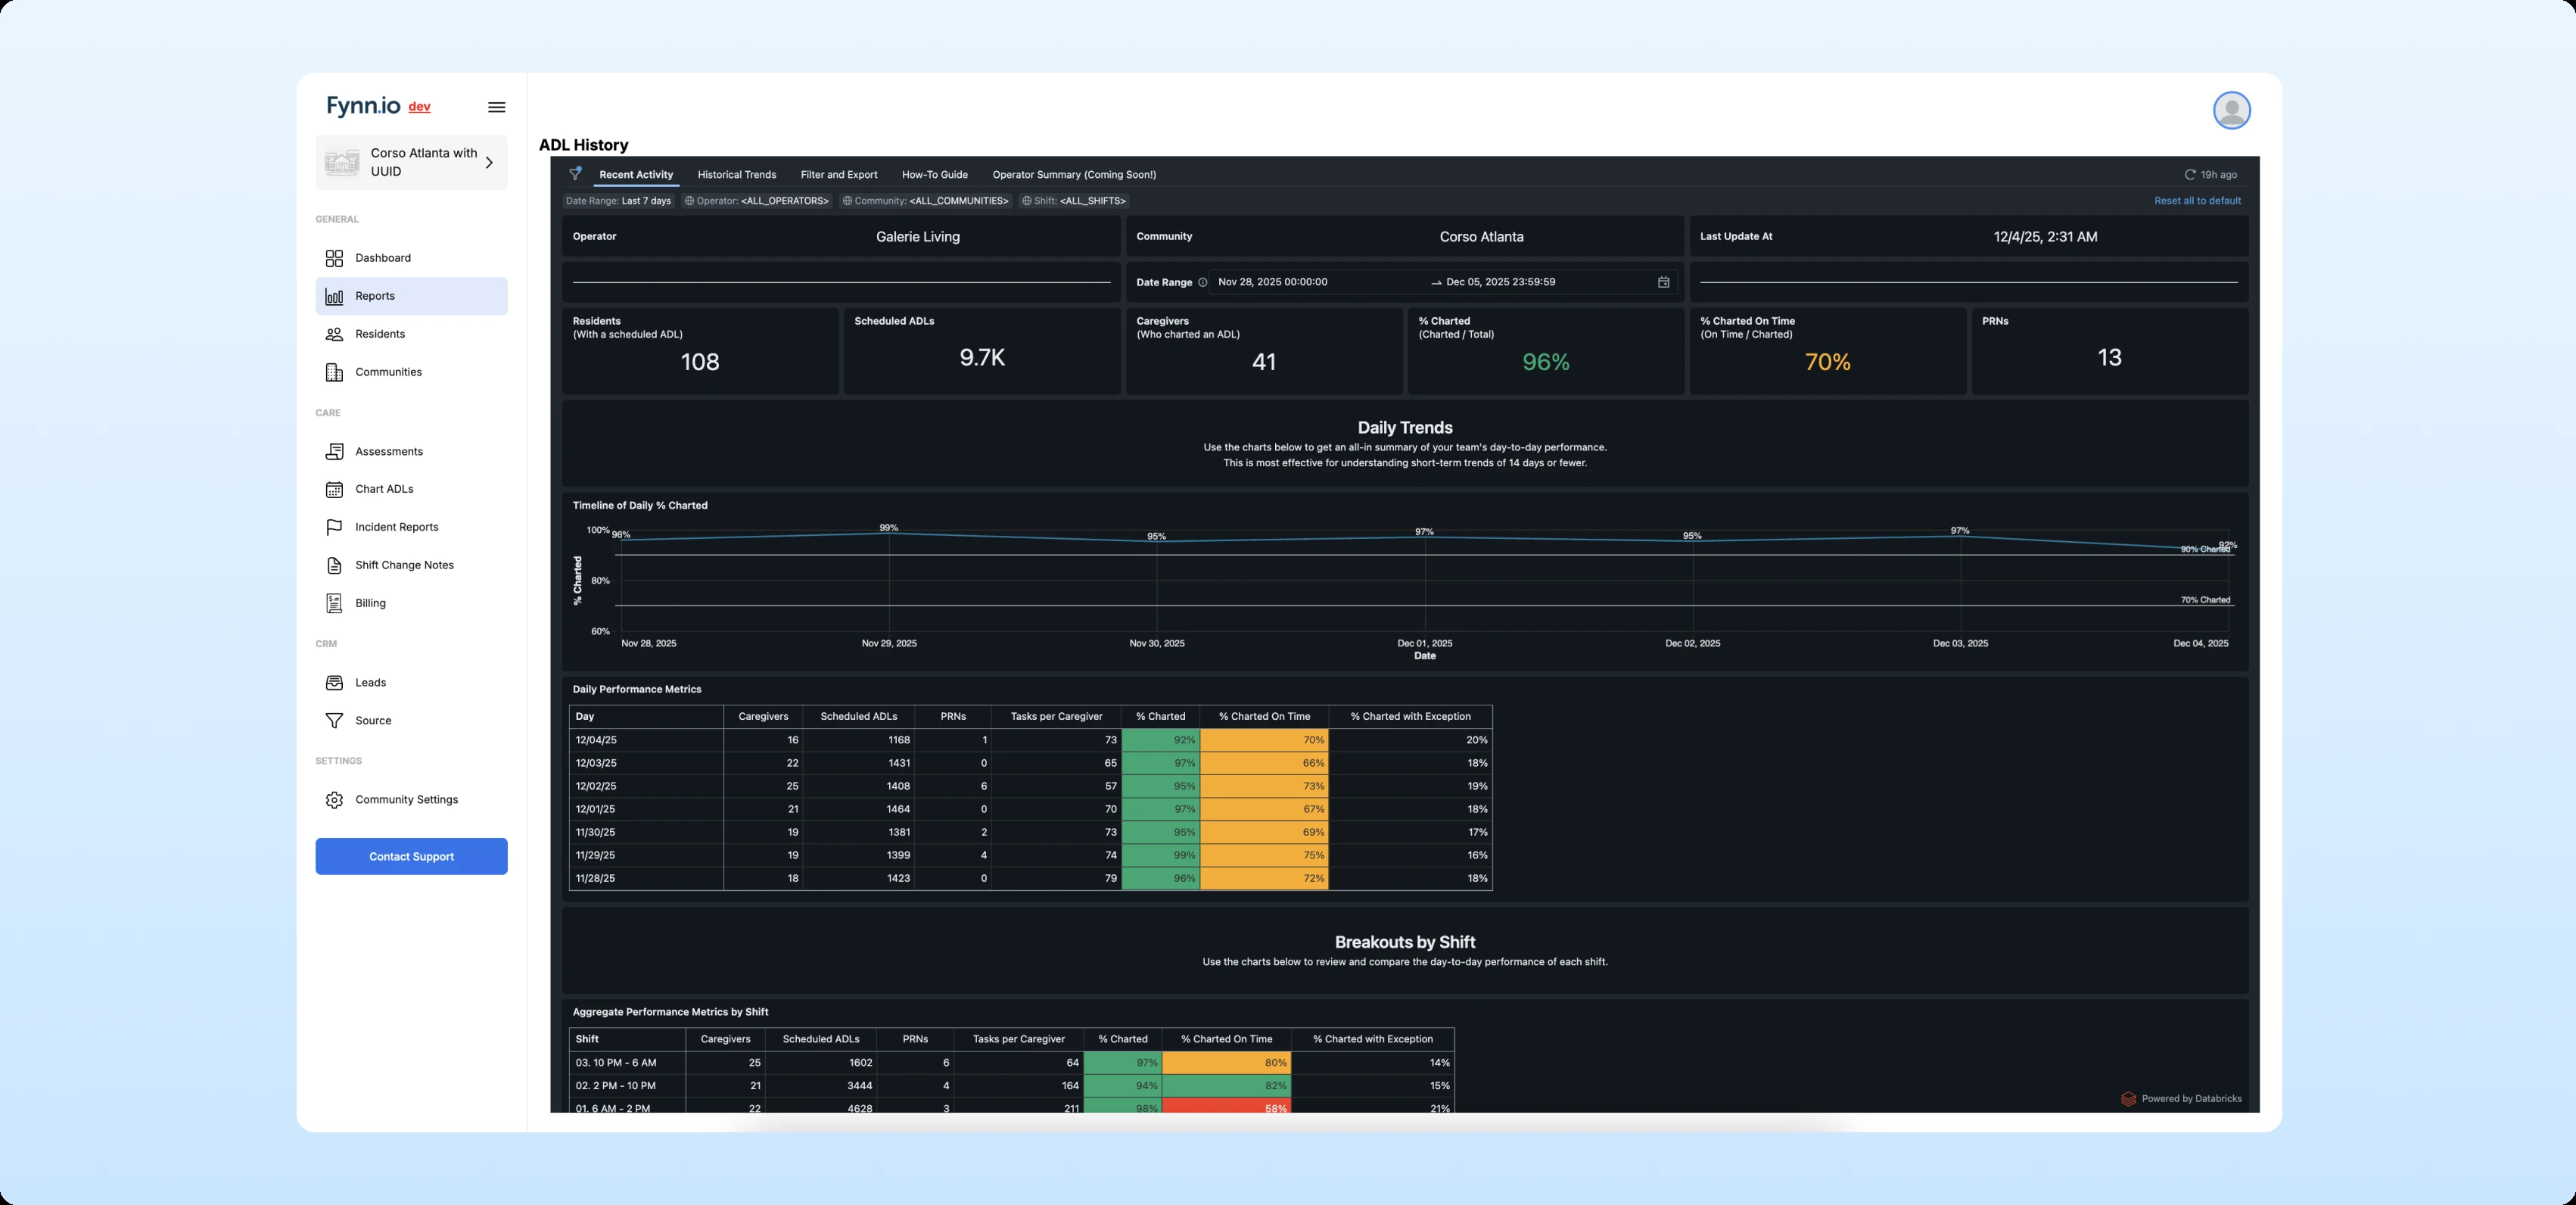Click the filter funnel icon in dashboard
This screenshot has height=1205, width=2576.
(x=575, y=174)
